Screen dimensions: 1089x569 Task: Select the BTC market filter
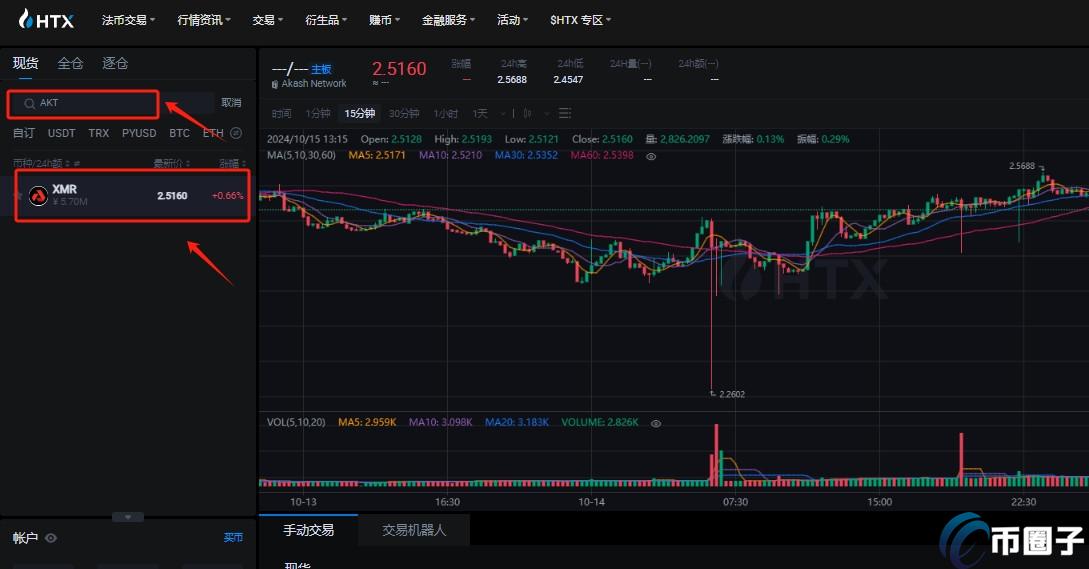pos(179,133)
